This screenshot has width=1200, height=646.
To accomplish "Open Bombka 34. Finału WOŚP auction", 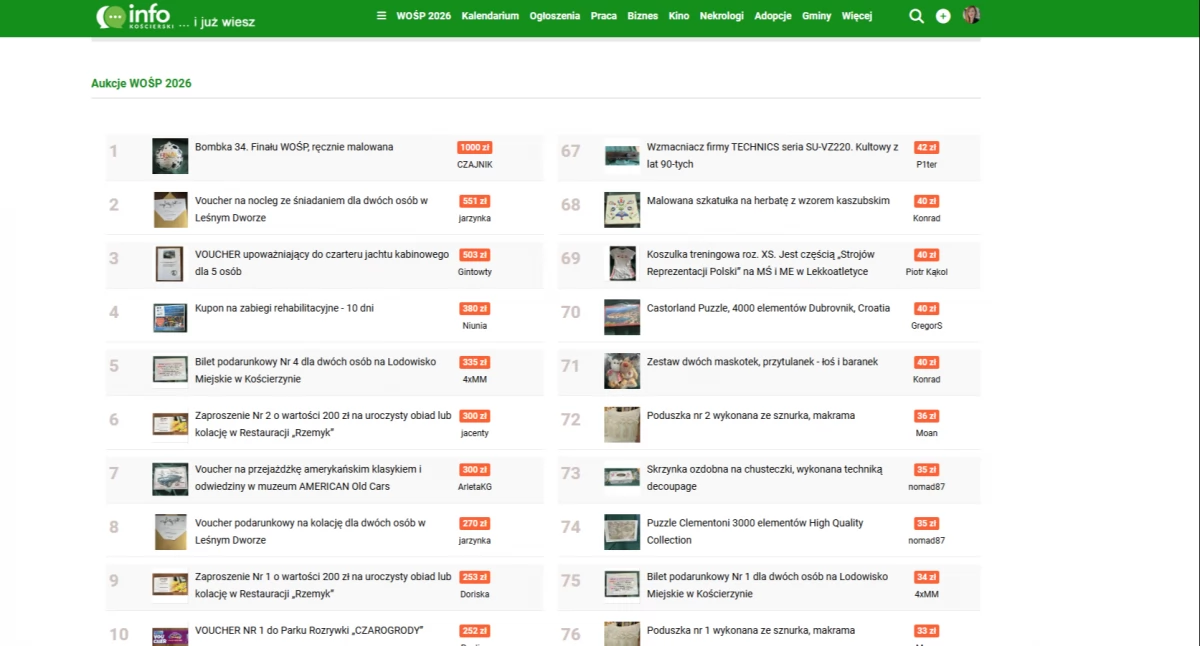I will click(294, 147).
